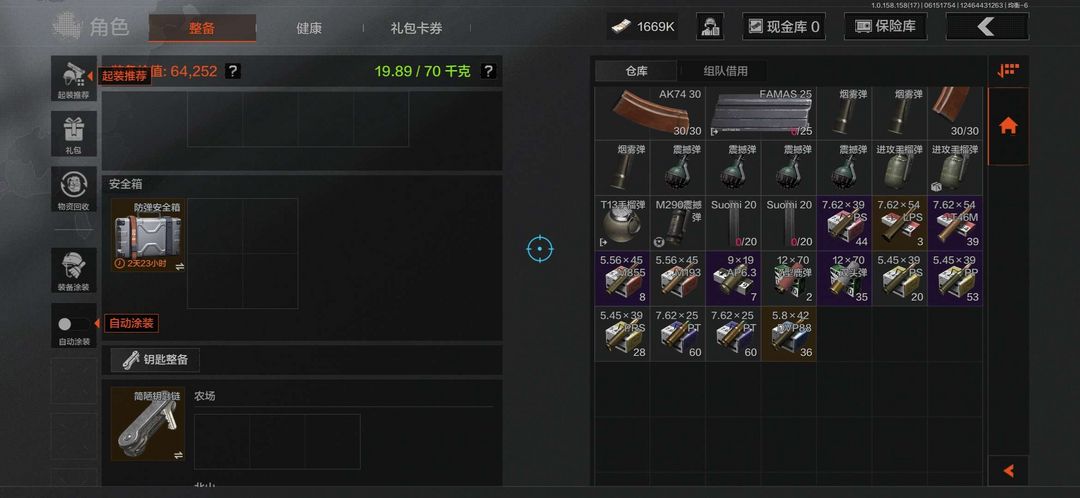This screenshot has height=498, width=1080.
Task: Click the 现金库 0 button
Action: click(x=784, y=27)
